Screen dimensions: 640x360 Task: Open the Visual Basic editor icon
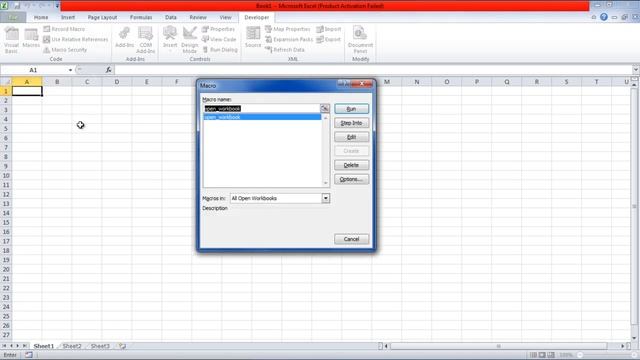click(11, 40)
